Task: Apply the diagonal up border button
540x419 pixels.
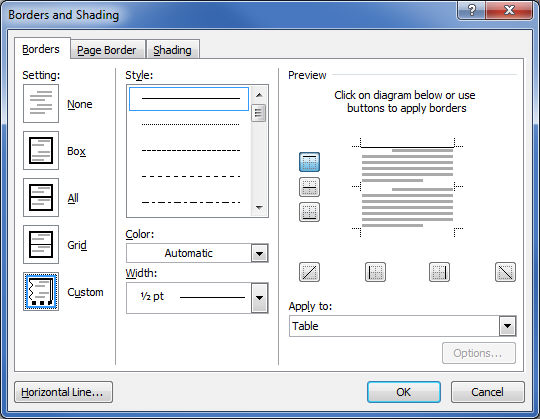Action: (x=309, y=272)
